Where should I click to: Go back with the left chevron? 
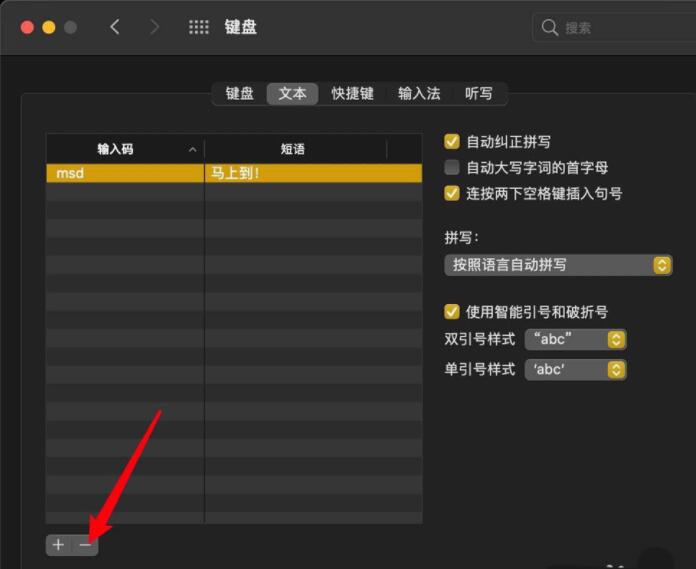[115, 27]
